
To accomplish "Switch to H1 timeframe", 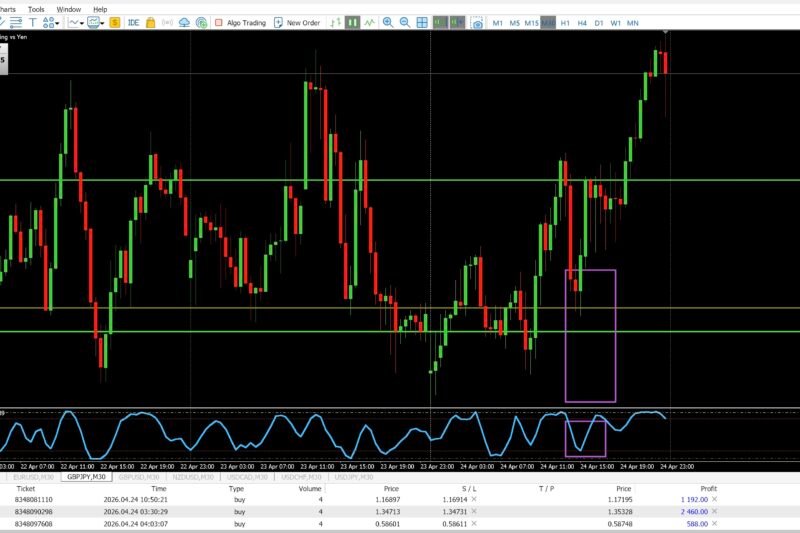I will [565, 23].
